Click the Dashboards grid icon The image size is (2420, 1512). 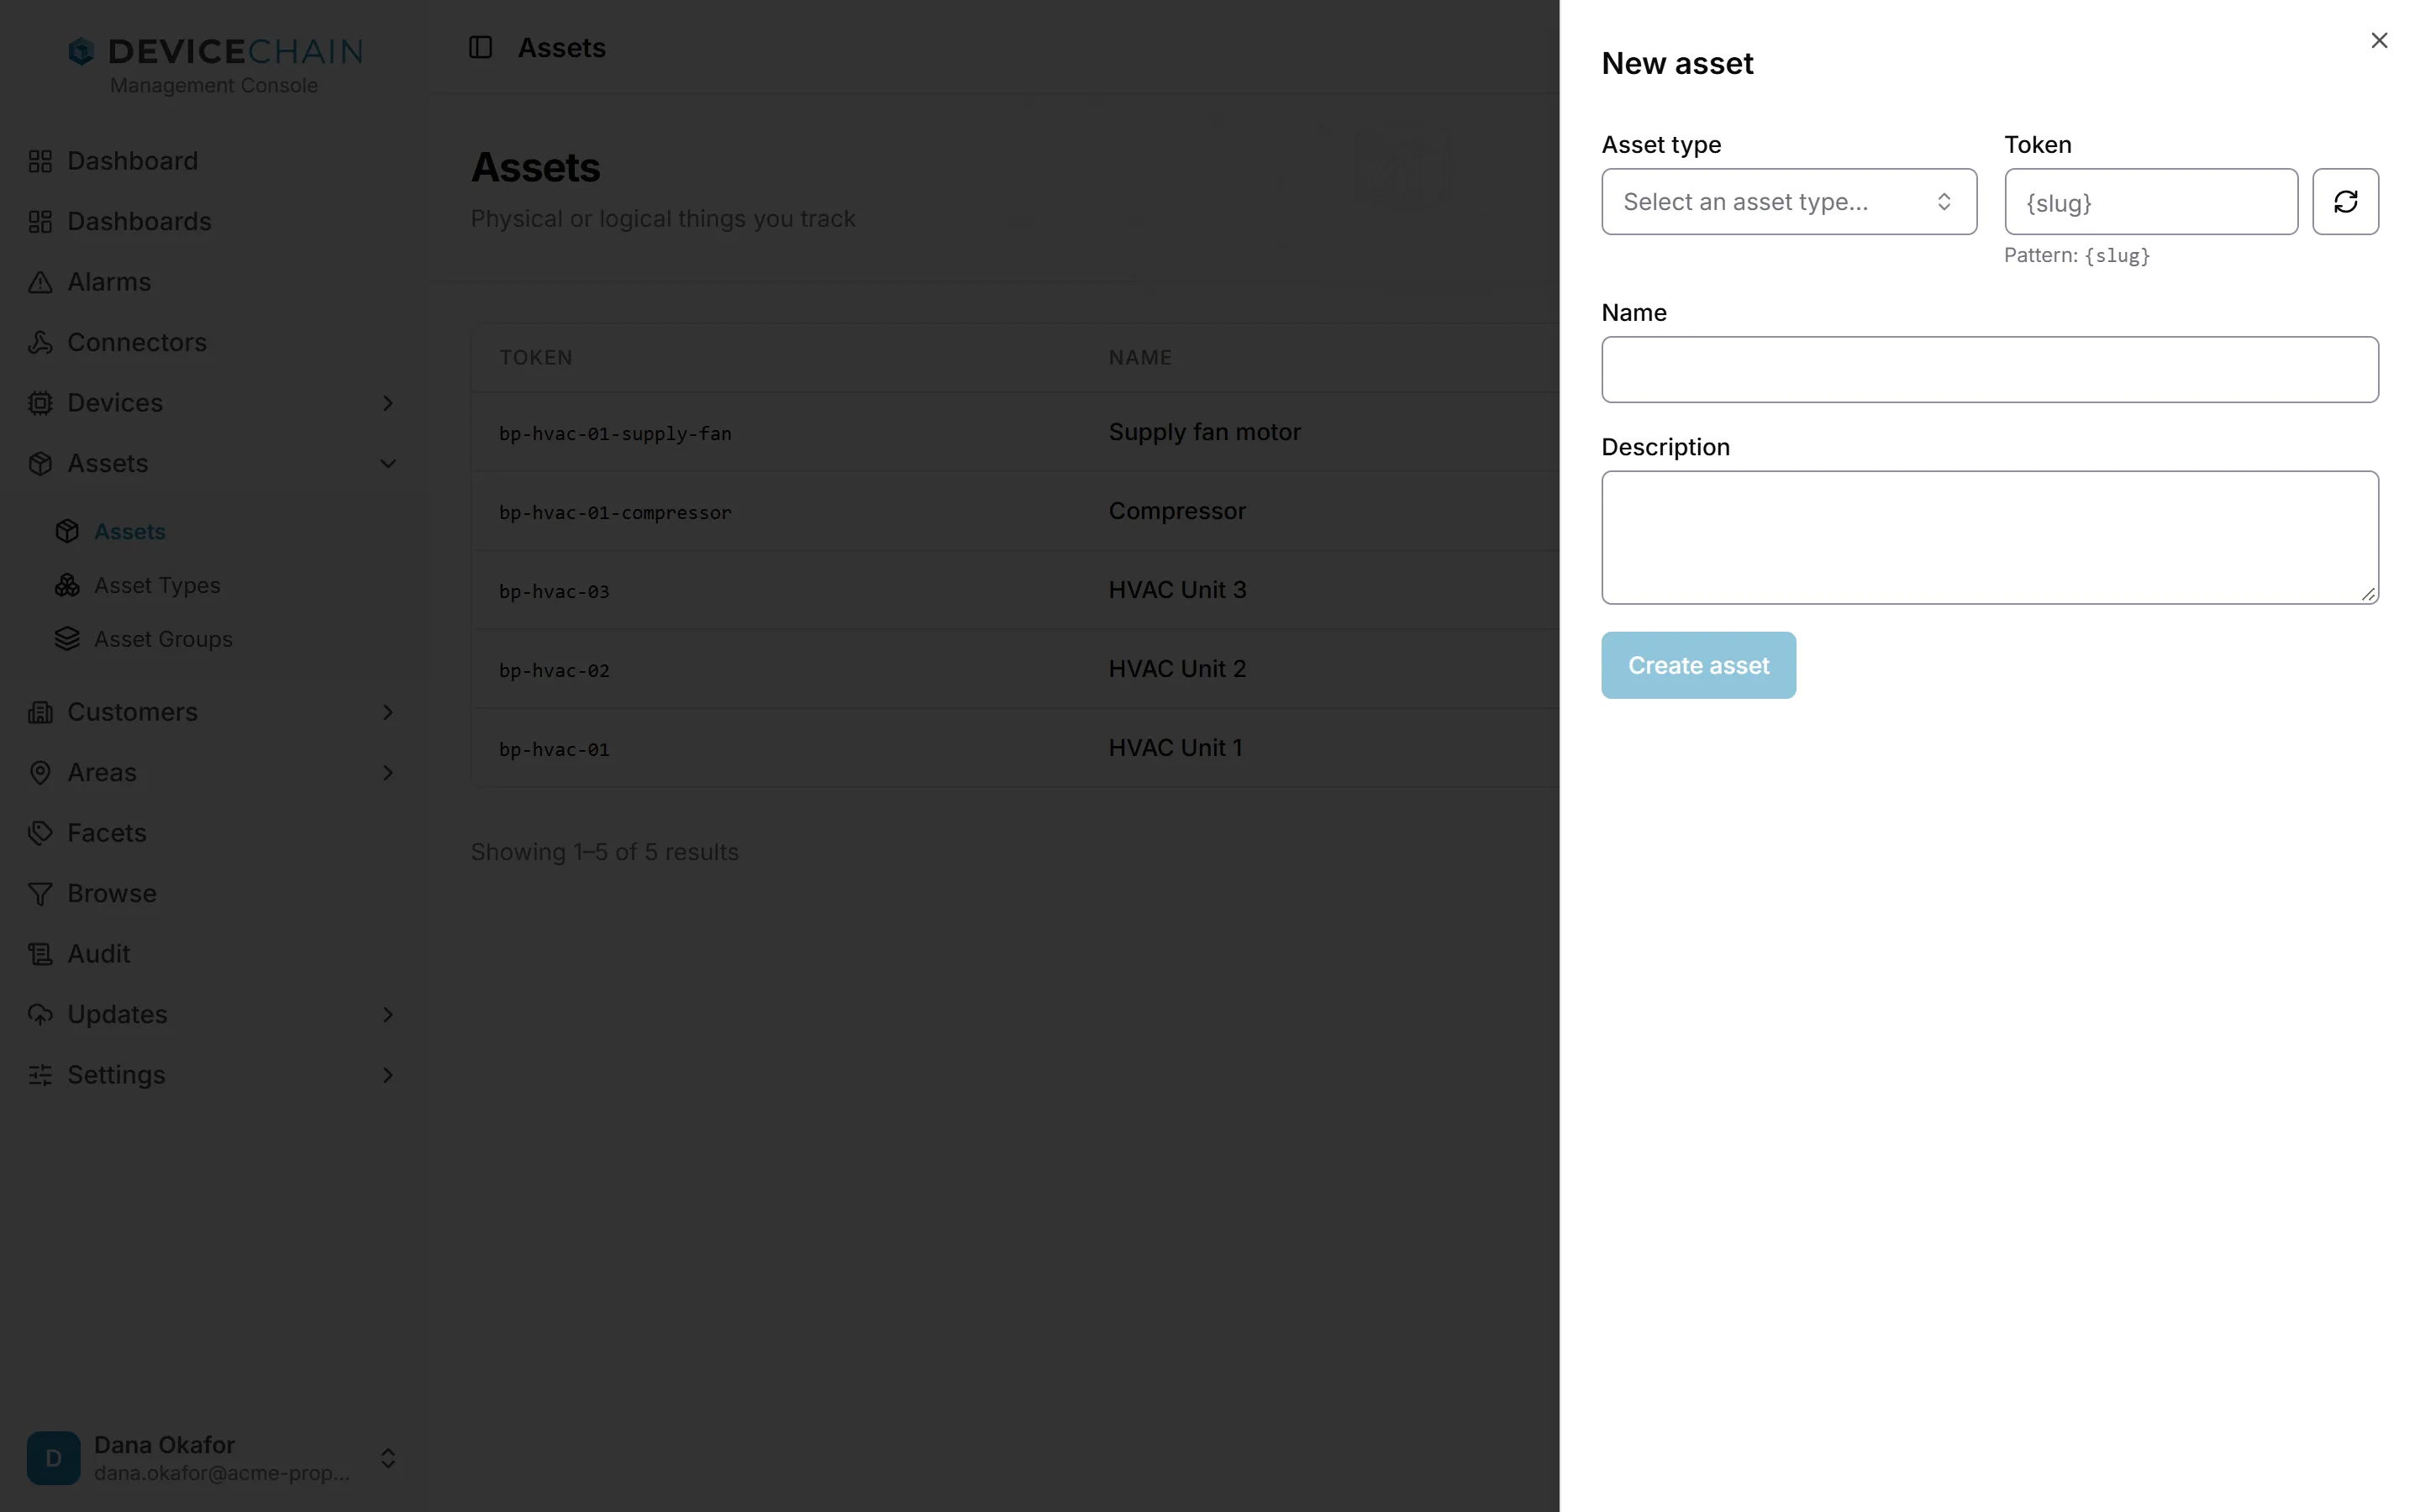click(40, 222)
